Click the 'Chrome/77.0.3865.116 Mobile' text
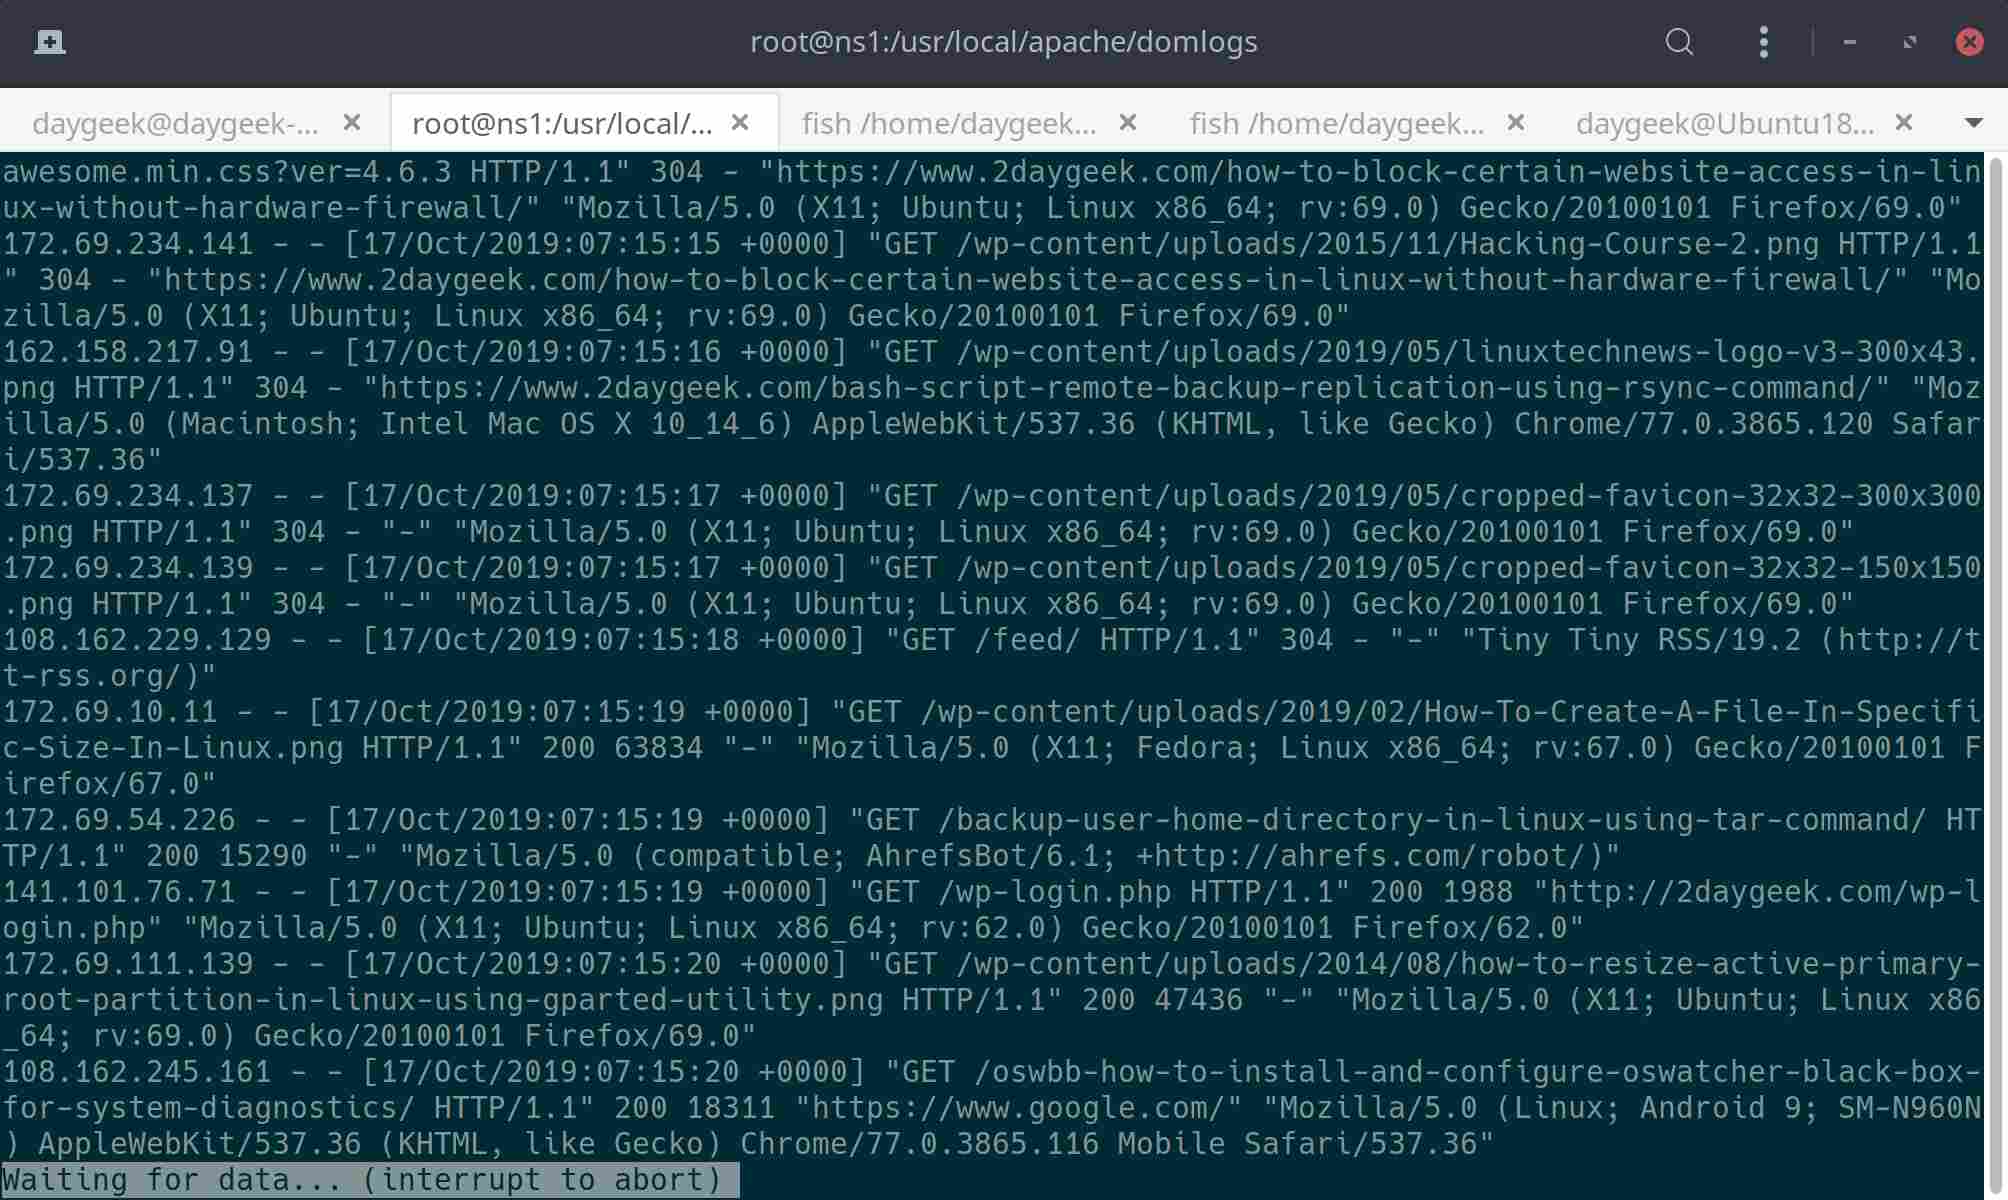This screenshot has width=2008, height=1200. point(983,1144)
